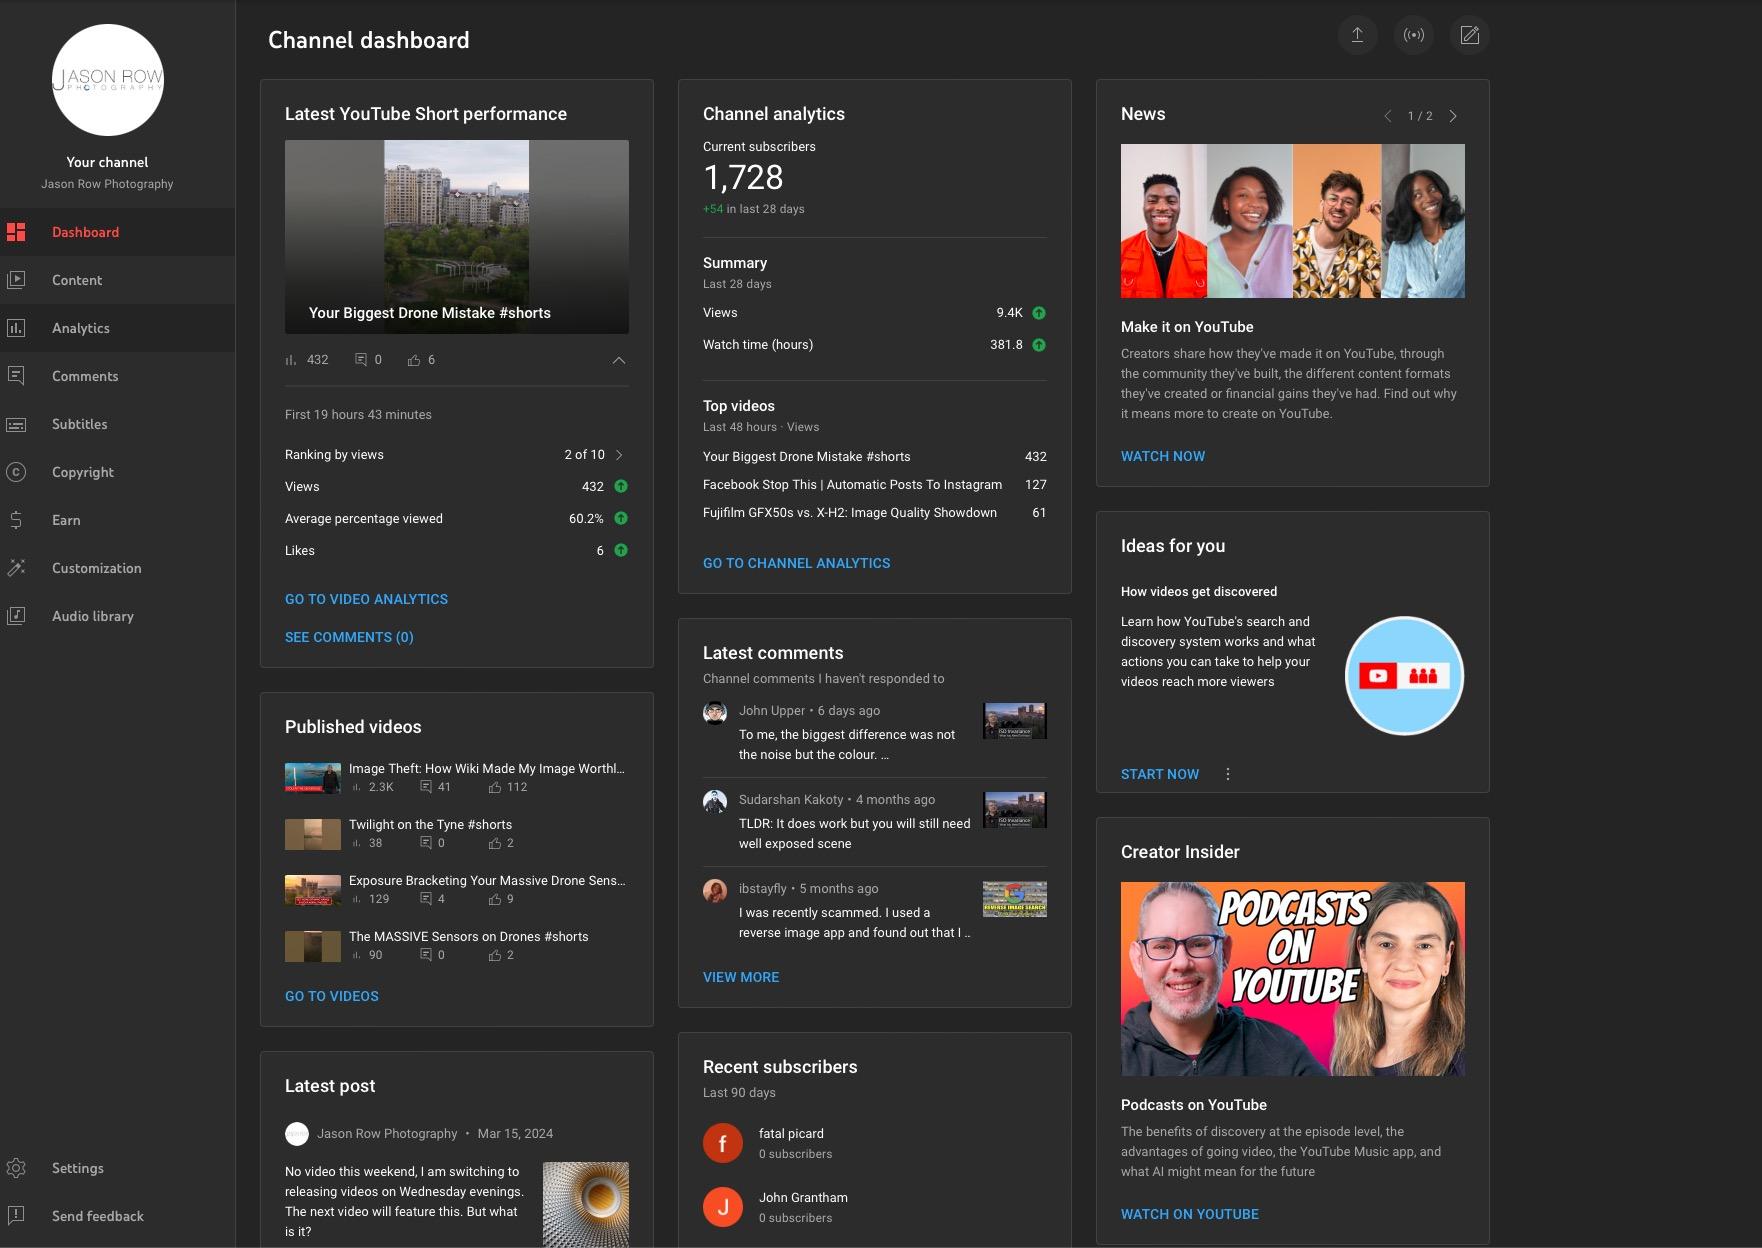Click The MASSIVE Sensors on Drones #shorts title
Screen dimensions: 1762x1248
pyautogui.click(x=468, y=937)
